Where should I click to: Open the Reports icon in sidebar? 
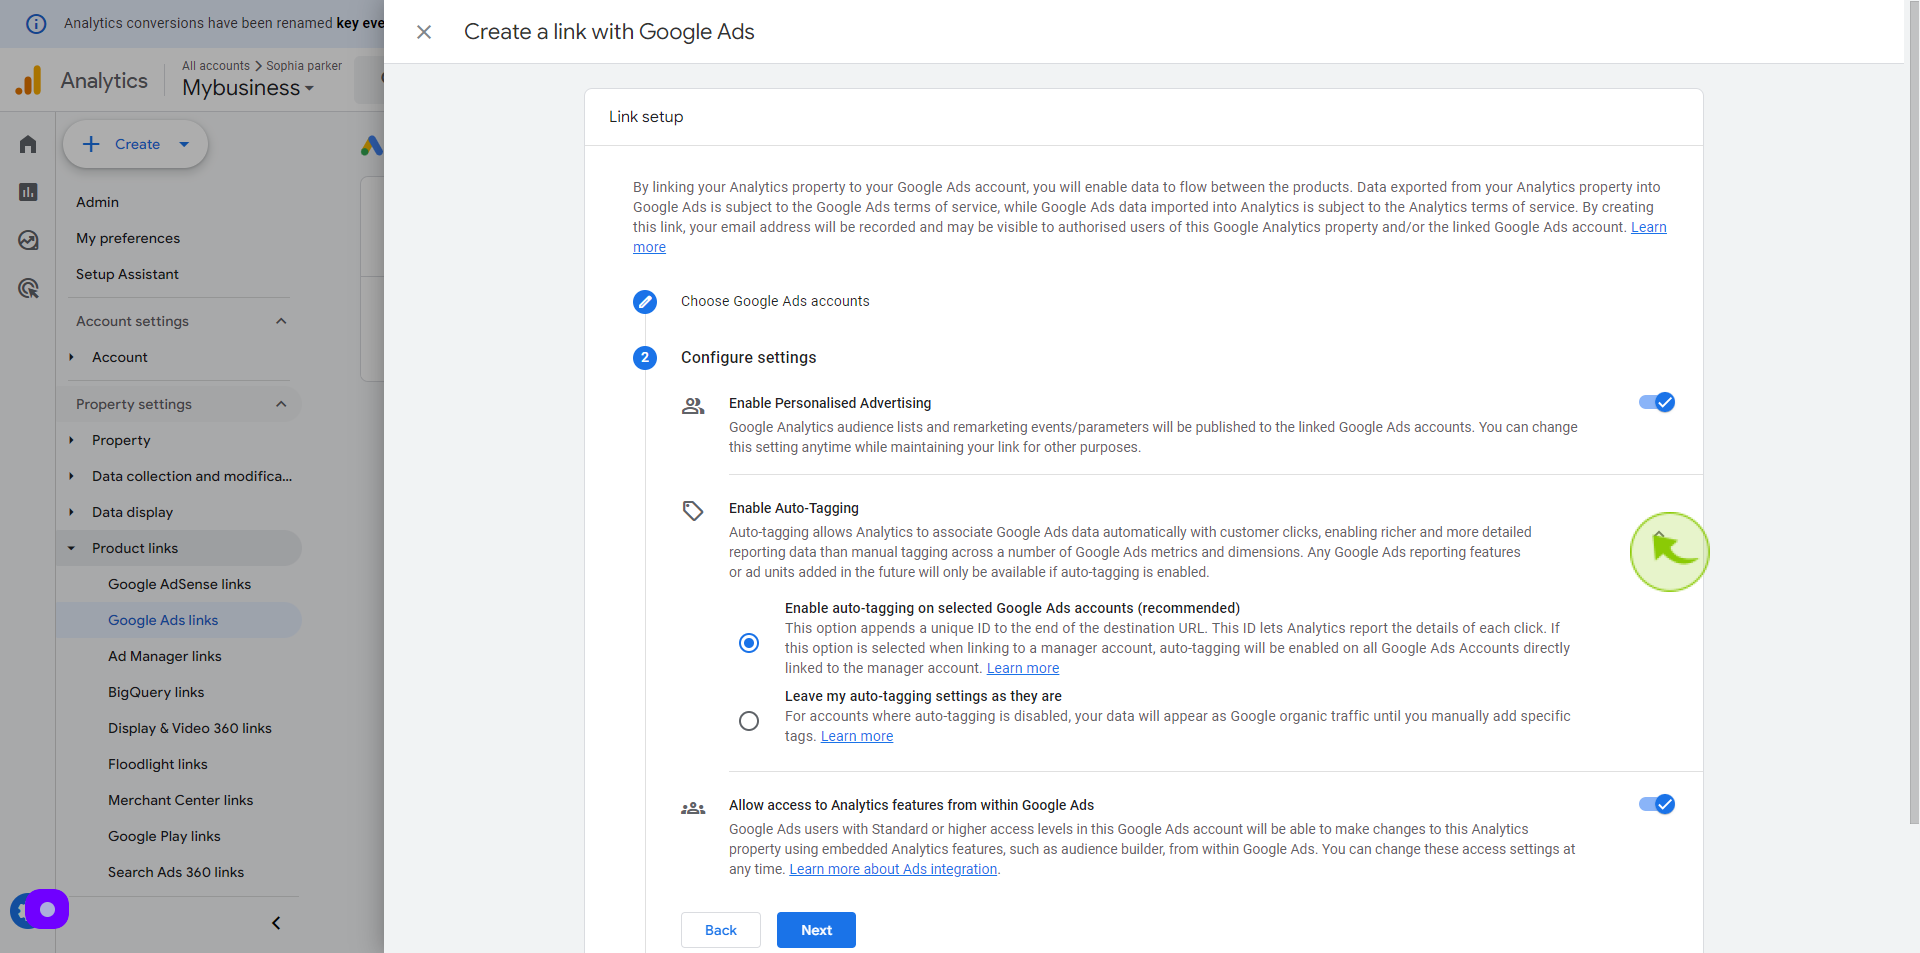click(x=28, y=192)
